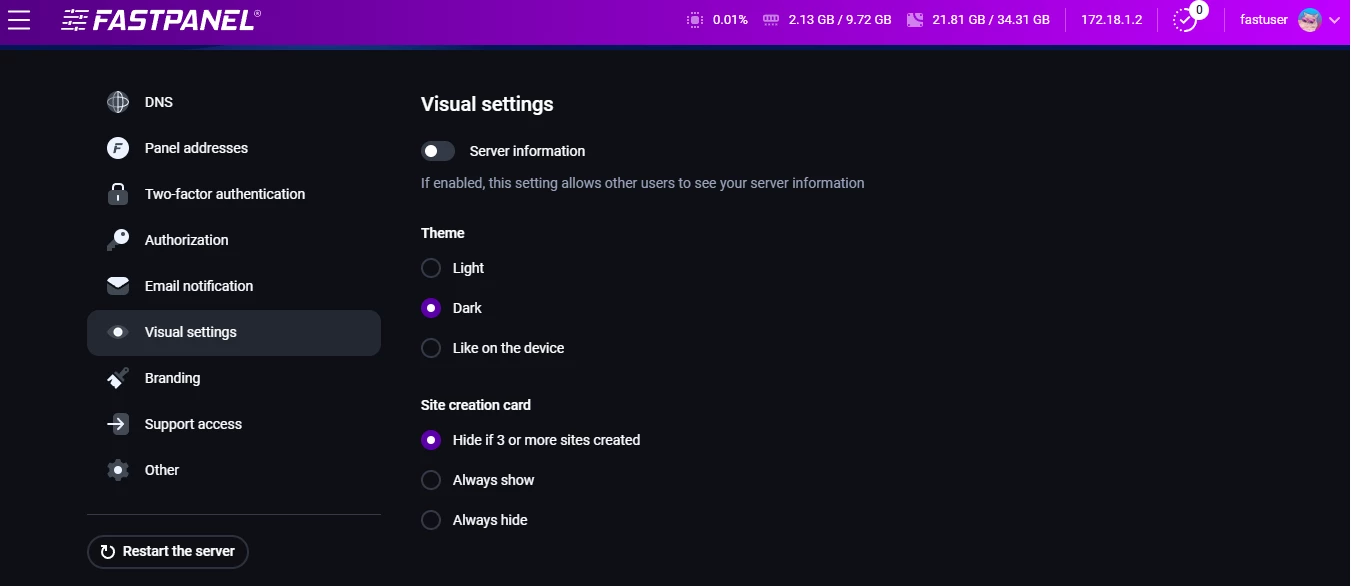Select the DNS sidebar icon
Screen dimensions: 1351x586
point(117,101)
